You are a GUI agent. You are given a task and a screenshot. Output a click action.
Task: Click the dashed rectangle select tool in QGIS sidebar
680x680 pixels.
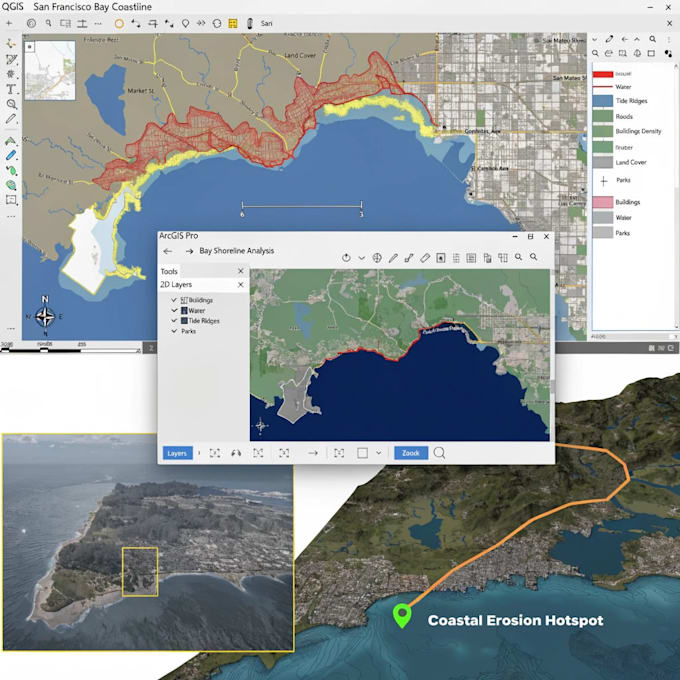11,200
